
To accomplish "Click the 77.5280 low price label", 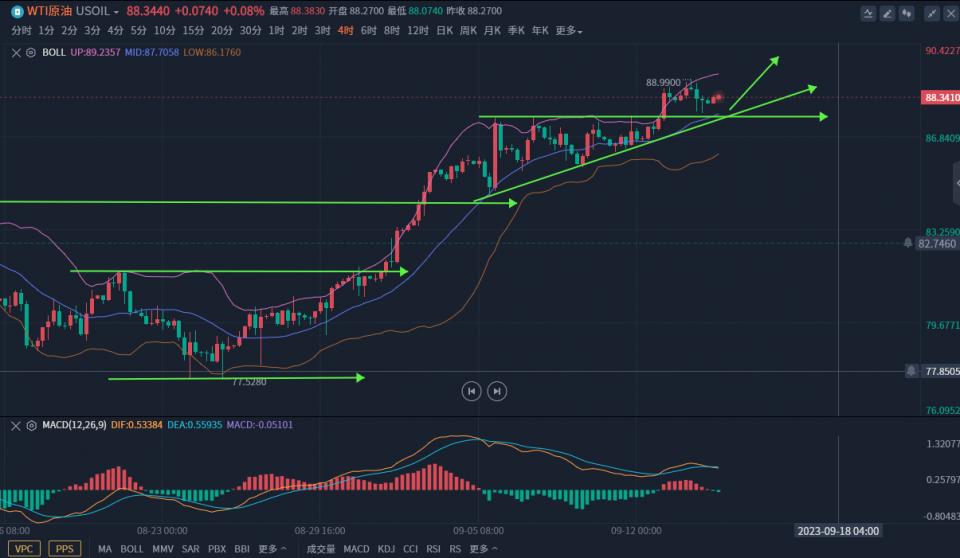I will tap(249, 382).
